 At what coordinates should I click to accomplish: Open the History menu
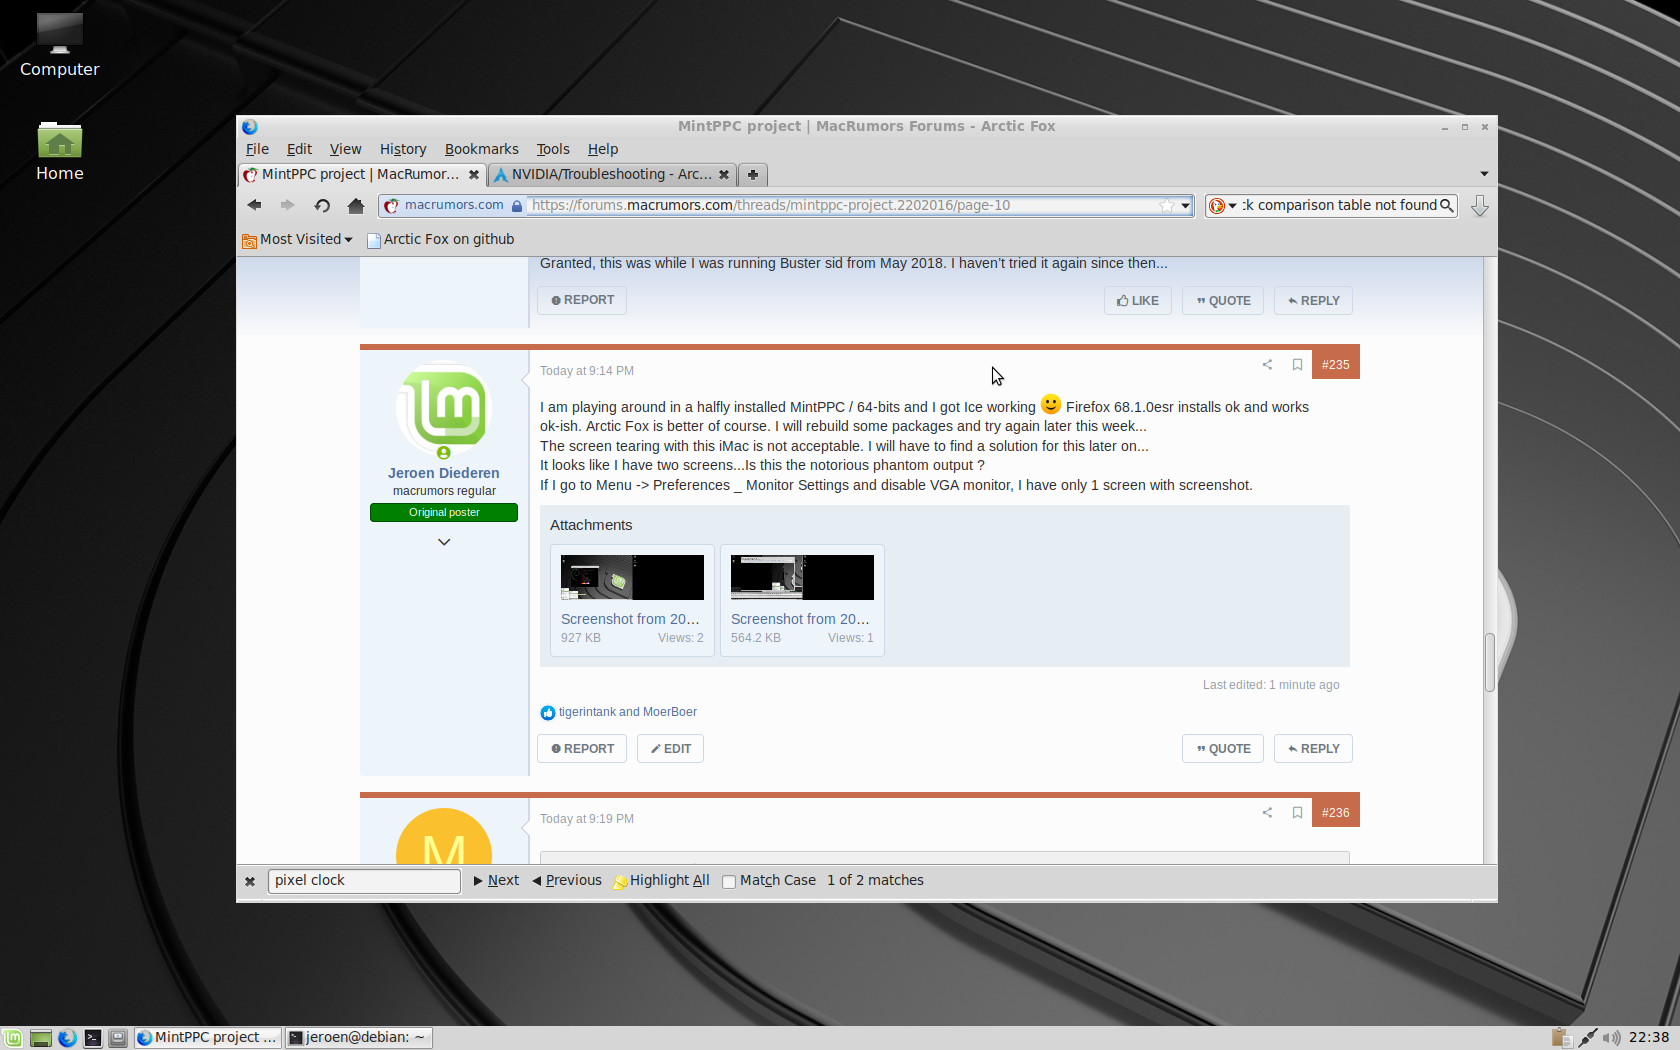point(403,149)
